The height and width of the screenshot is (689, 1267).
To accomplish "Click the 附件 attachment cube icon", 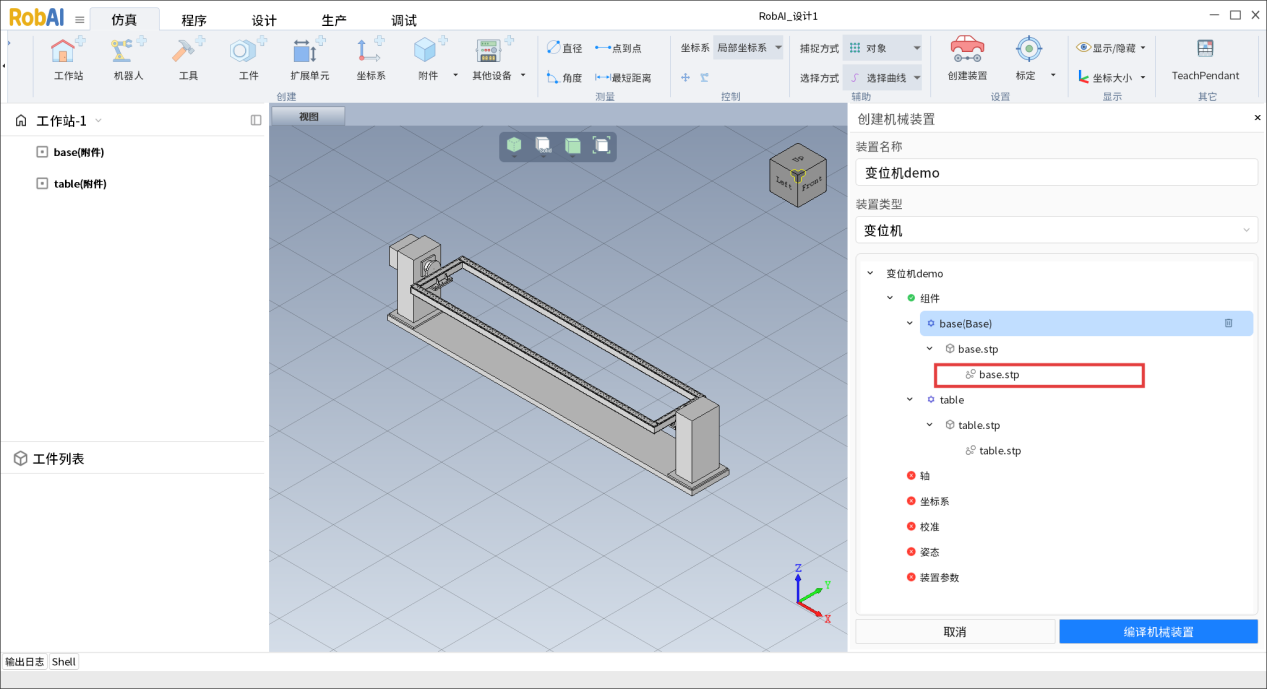I will click(428, 52).
